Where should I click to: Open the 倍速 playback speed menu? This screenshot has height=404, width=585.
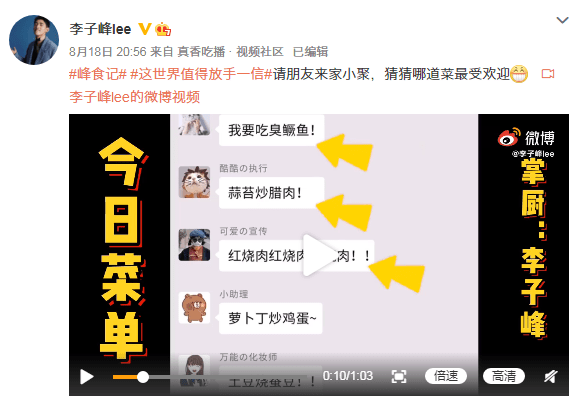pos(446,376)
